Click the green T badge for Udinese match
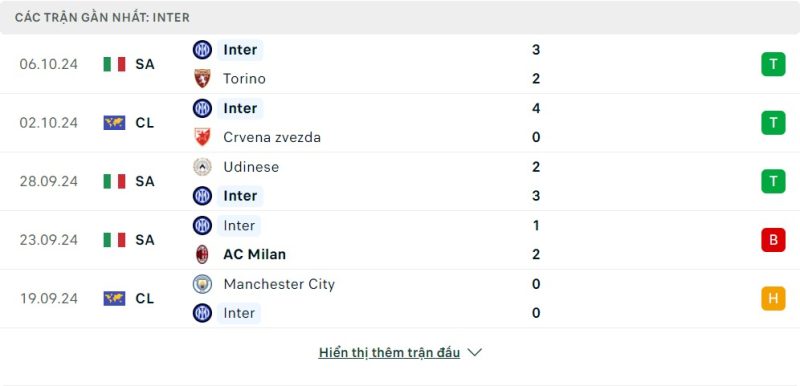This screenshot has height=386, width=800. [x=773, y=181]
